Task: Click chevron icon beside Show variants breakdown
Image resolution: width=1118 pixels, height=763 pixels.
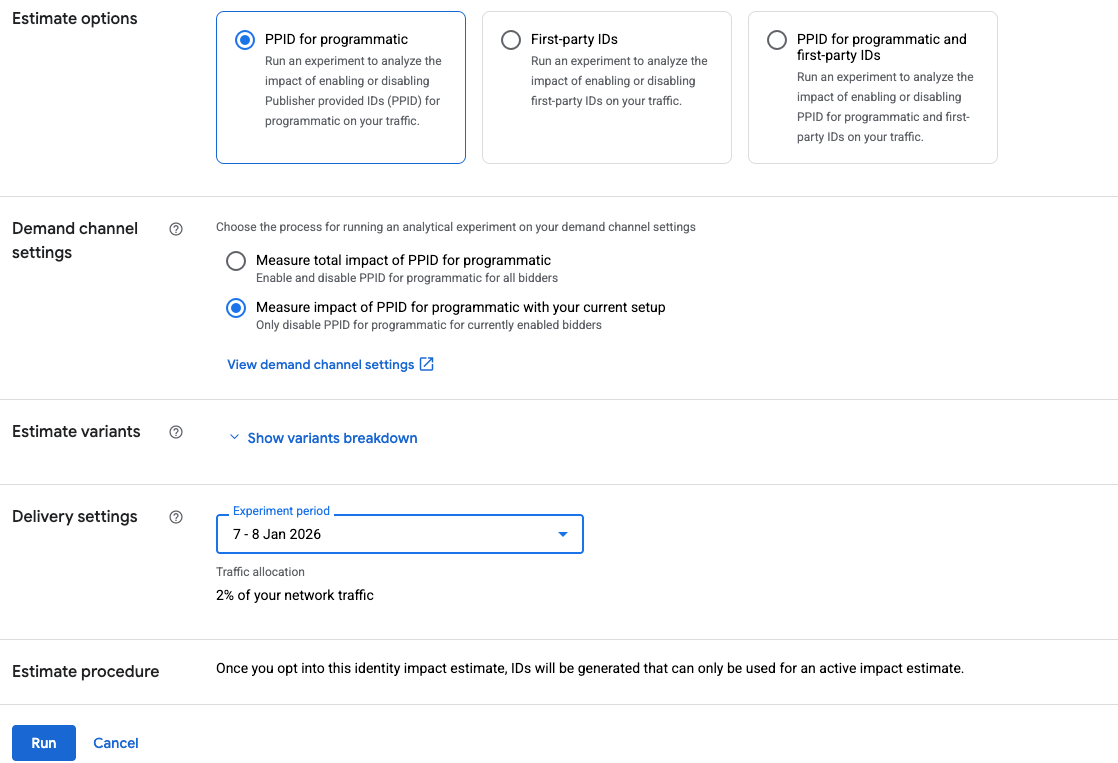Action: (x=234, y=438)
